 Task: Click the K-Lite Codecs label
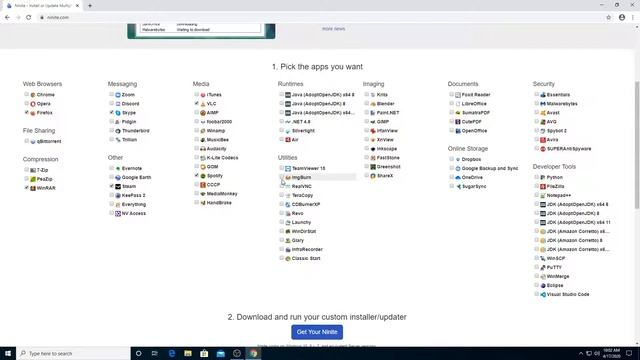coord(222,158)
